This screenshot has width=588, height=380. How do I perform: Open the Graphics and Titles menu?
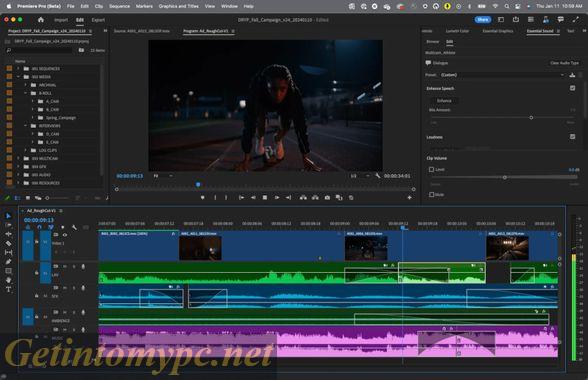(x=178, y=6)
